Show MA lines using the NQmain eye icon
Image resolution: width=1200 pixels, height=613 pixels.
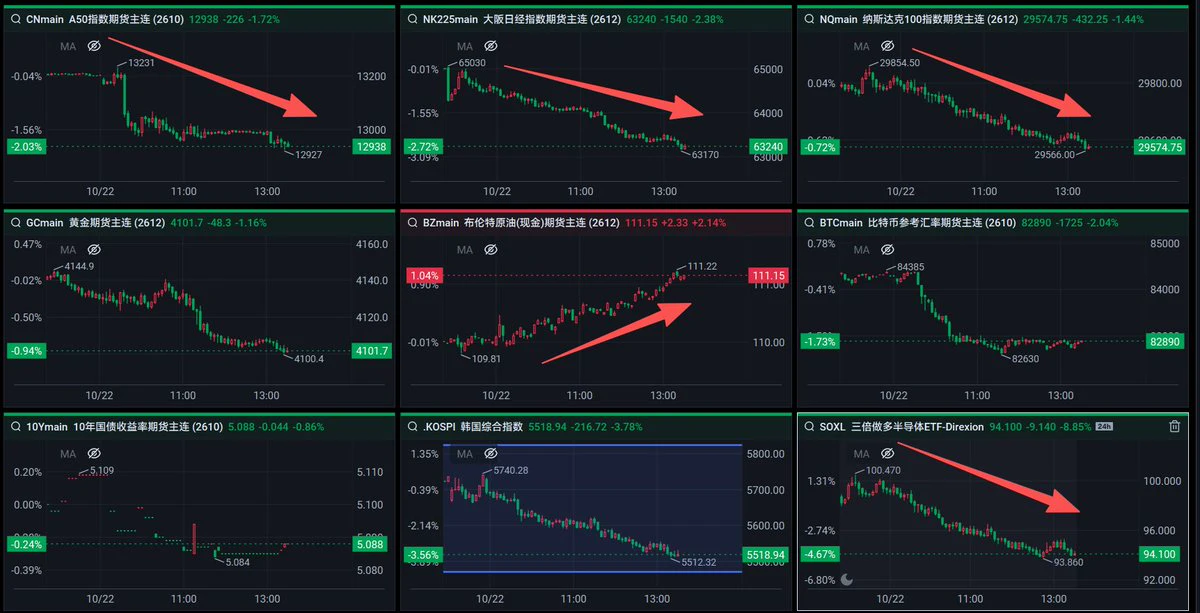pyautogui.click(x=890, y=46)
